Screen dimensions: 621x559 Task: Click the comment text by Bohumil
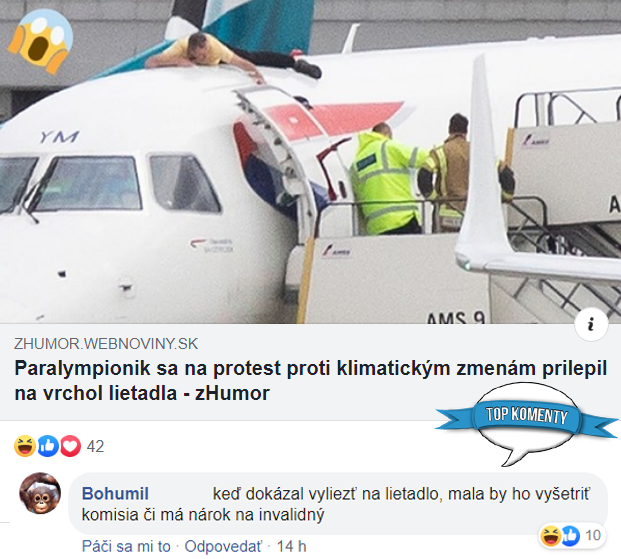coord(336,504)
